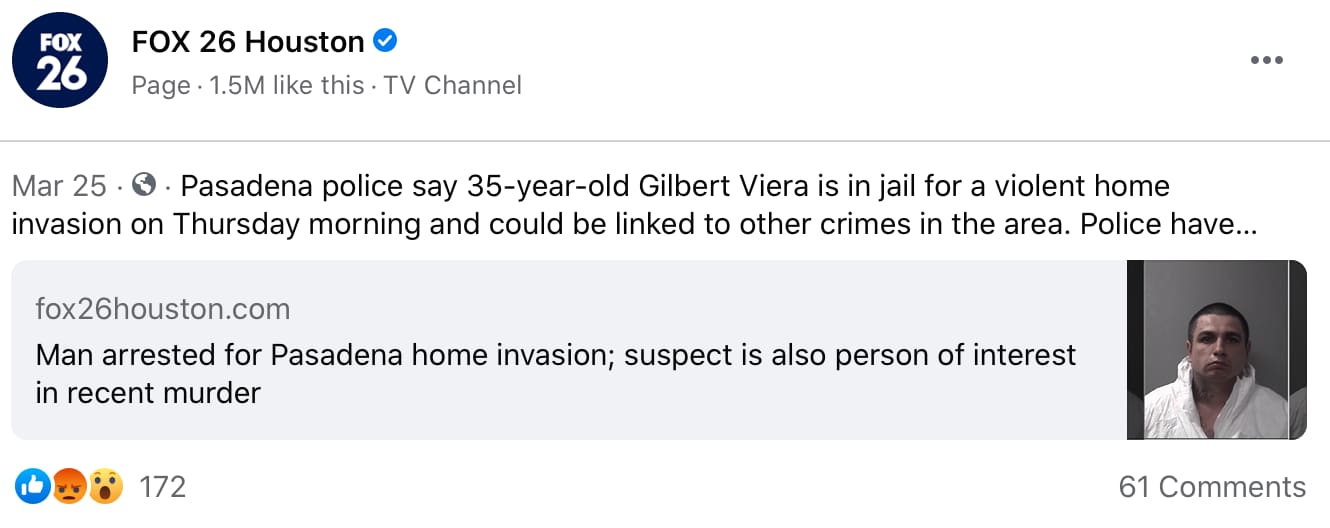Click the "Page" label under the name

click(160, 86)
